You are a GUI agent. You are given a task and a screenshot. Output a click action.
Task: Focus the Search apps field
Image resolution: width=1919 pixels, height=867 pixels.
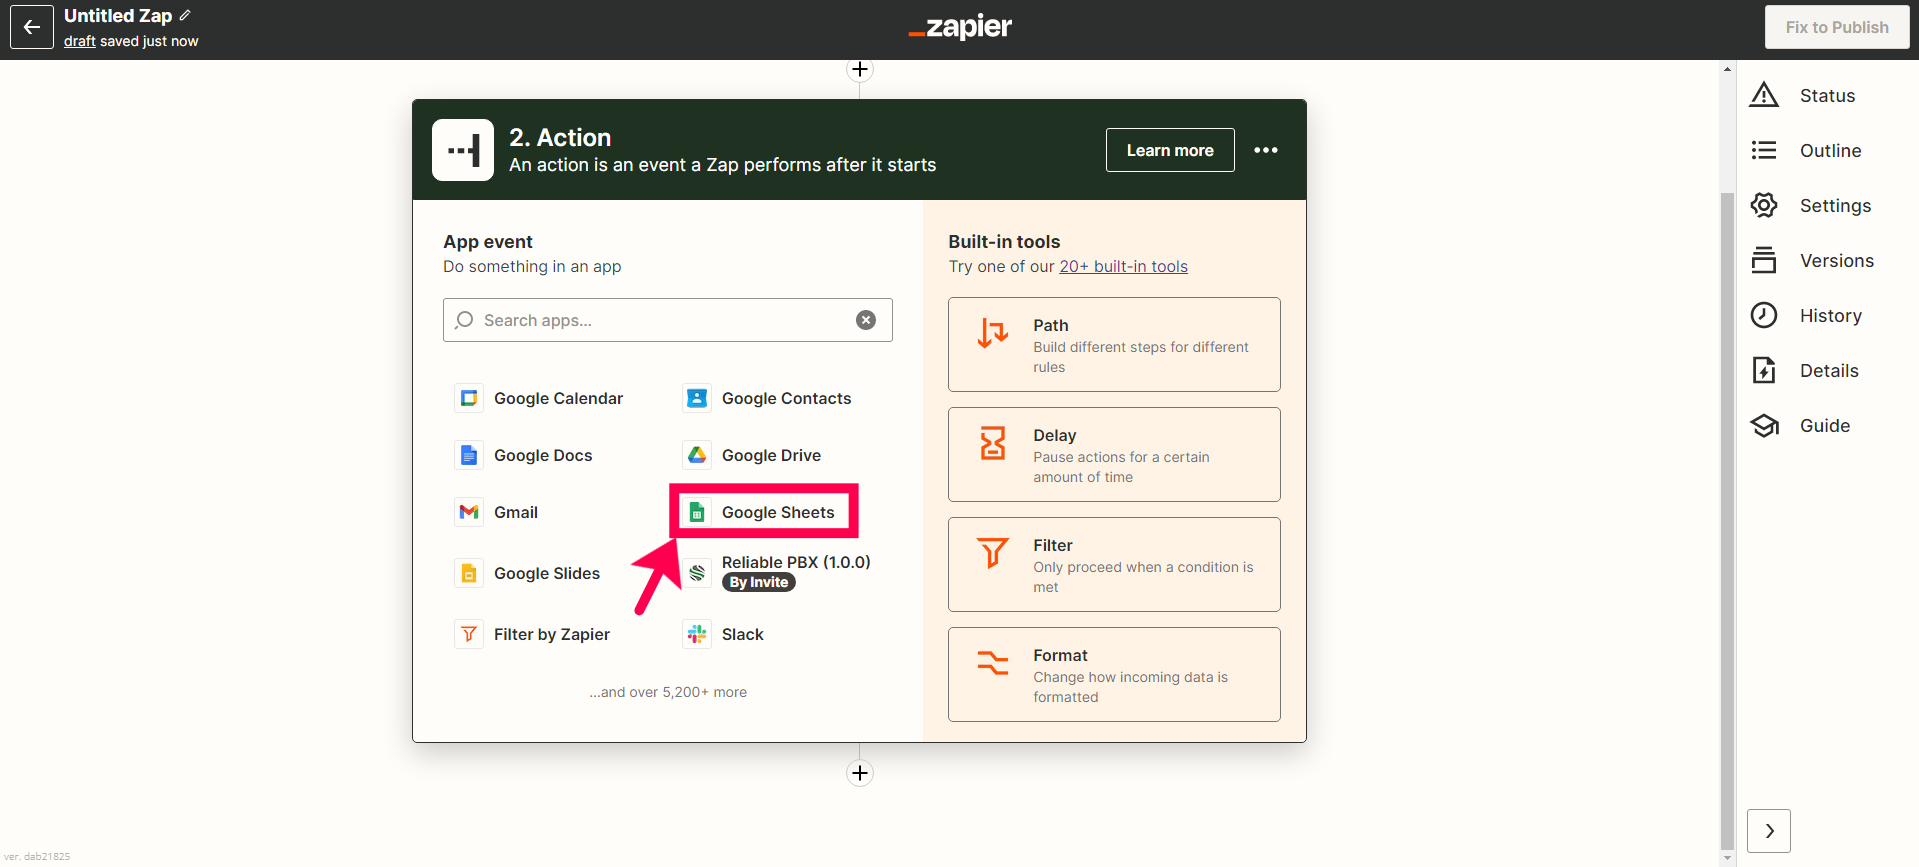coord(668,320)
